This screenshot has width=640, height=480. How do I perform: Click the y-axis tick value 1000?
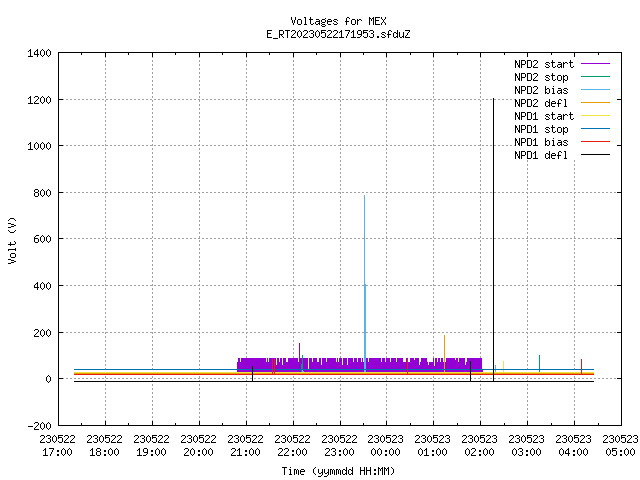(x=39, y=146)
